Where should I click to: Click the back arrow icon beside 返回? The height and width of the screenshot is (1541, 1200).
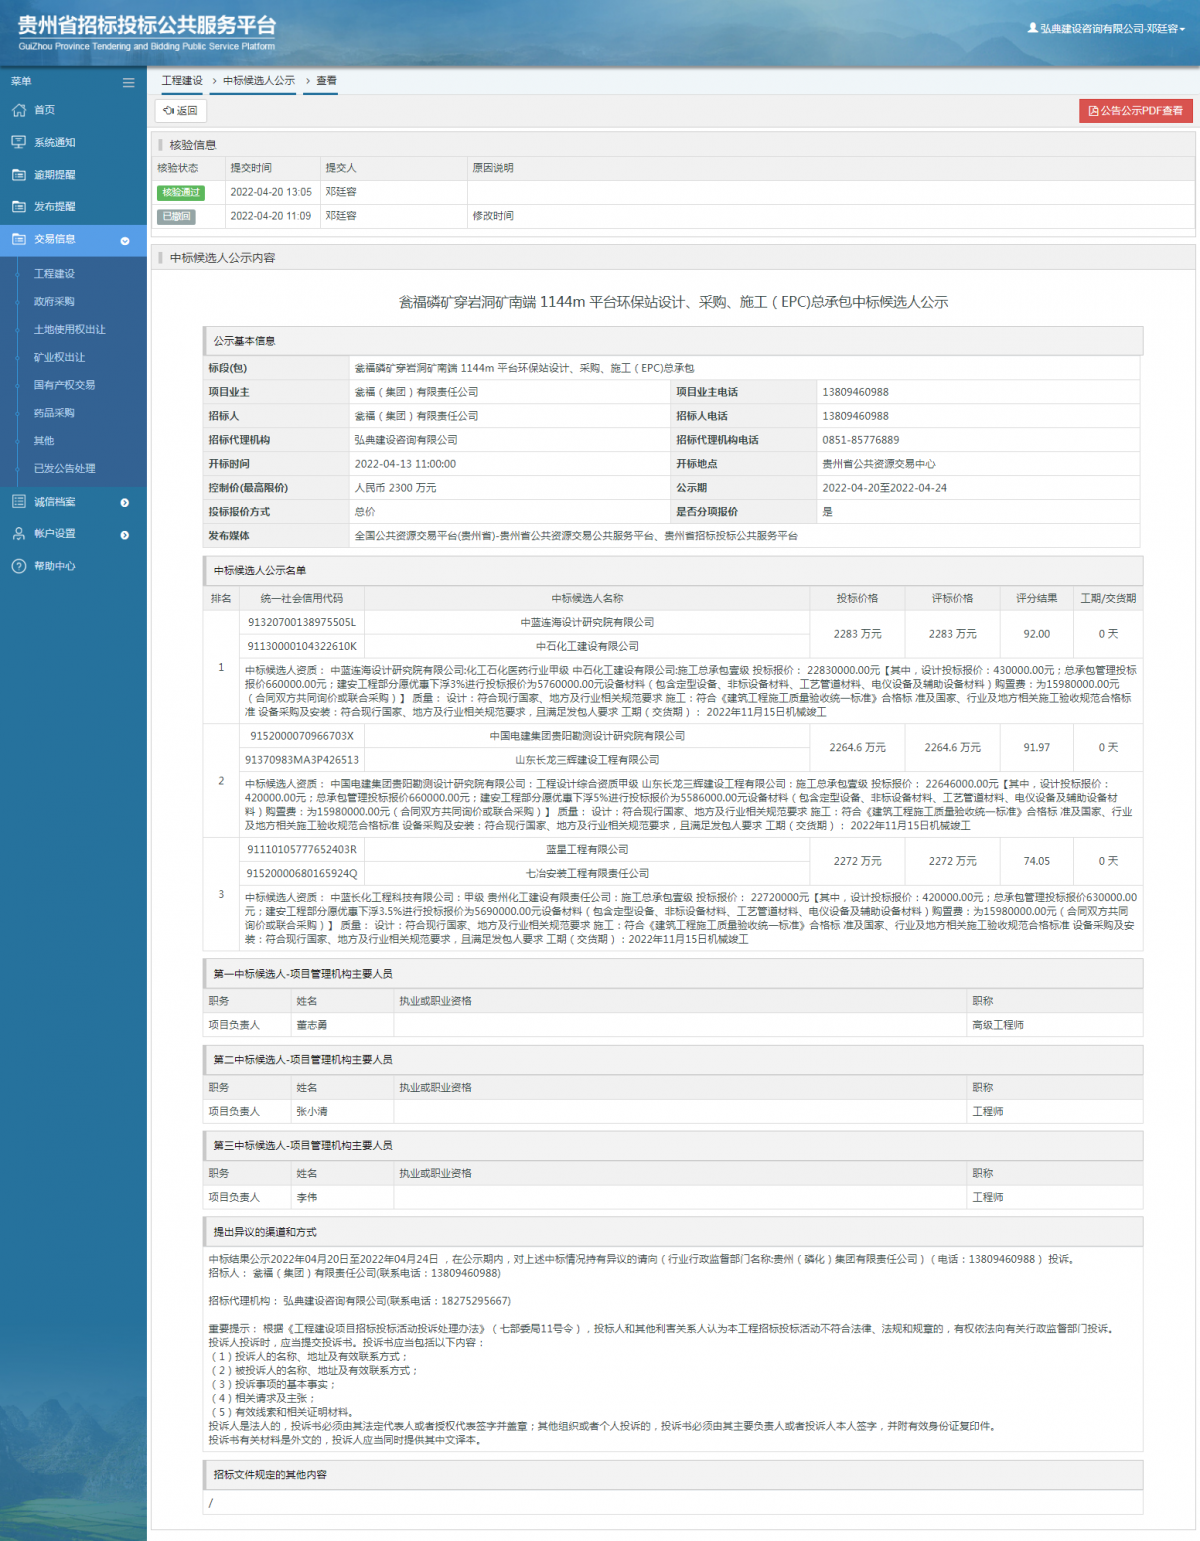click(169, 111)
